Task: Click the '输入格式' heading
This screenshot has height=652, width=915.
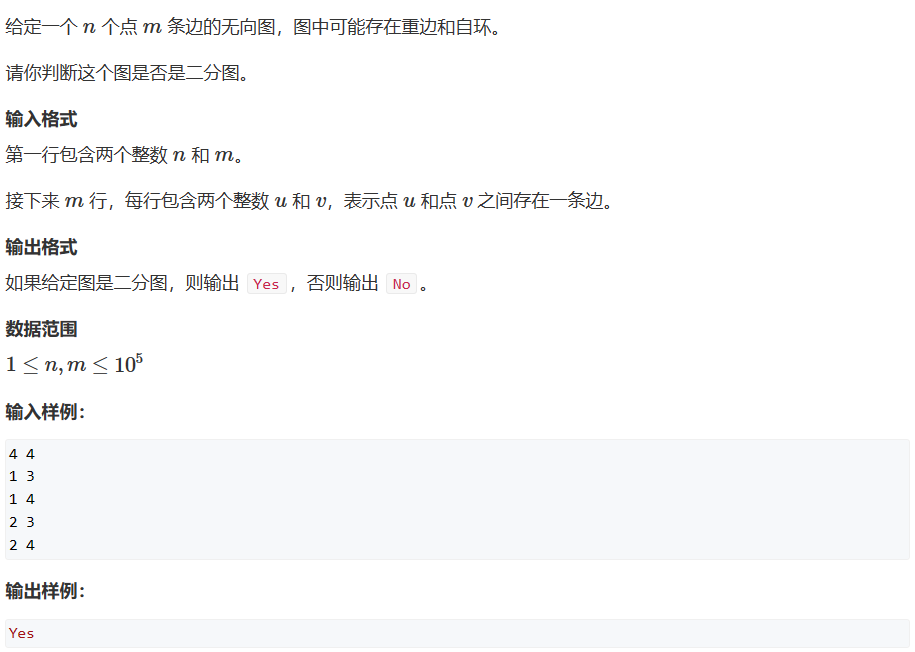Action: tap(41, 120)
